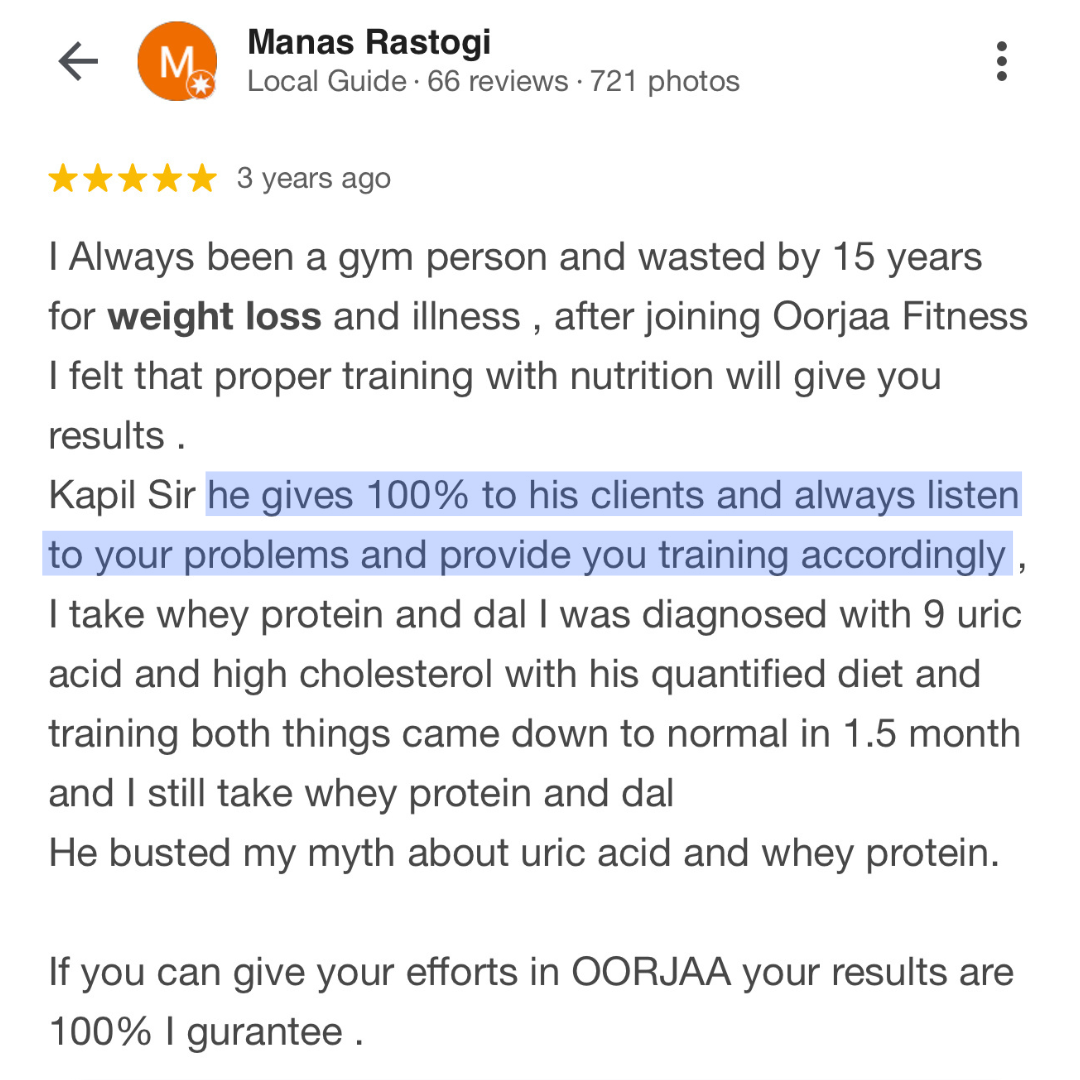Click the Oorjaa Fitness mention
Image resolution: width=1080 pixels, height=1080 pixels.
tap(900, 317)
